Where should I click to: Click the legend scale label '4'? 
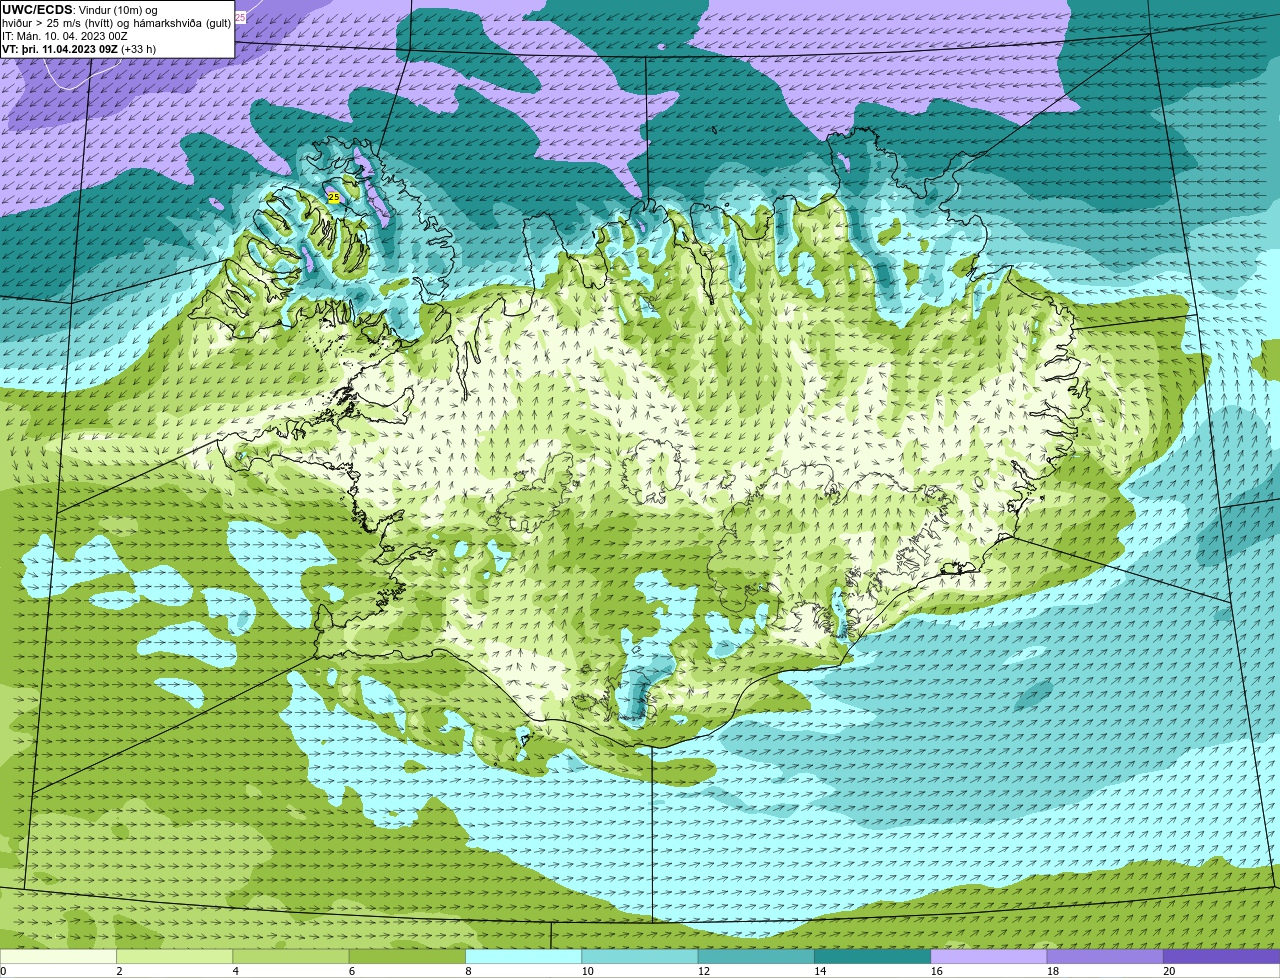tap(236, 971)
